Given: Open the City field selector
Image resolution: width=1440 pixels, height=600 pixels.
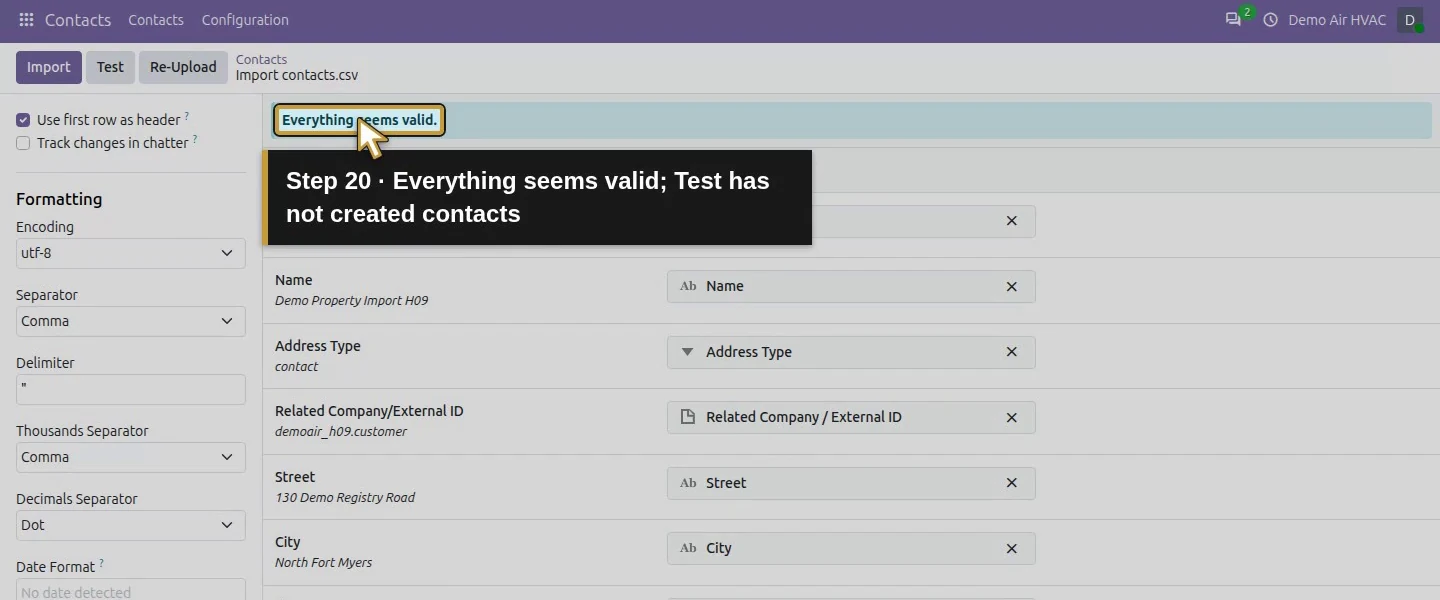Looking at the screenshot, I should tap(851, 549).
